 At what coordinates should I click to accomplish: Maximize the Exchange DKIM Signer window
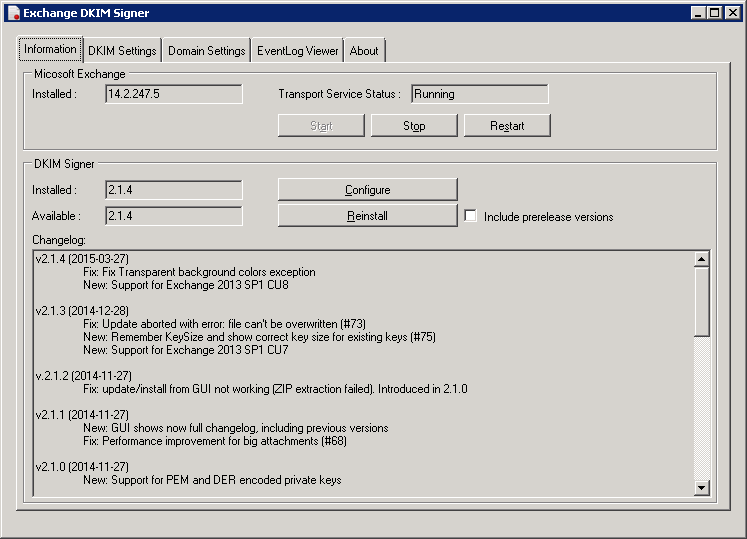pyautogui.click(x=715, y=13)
